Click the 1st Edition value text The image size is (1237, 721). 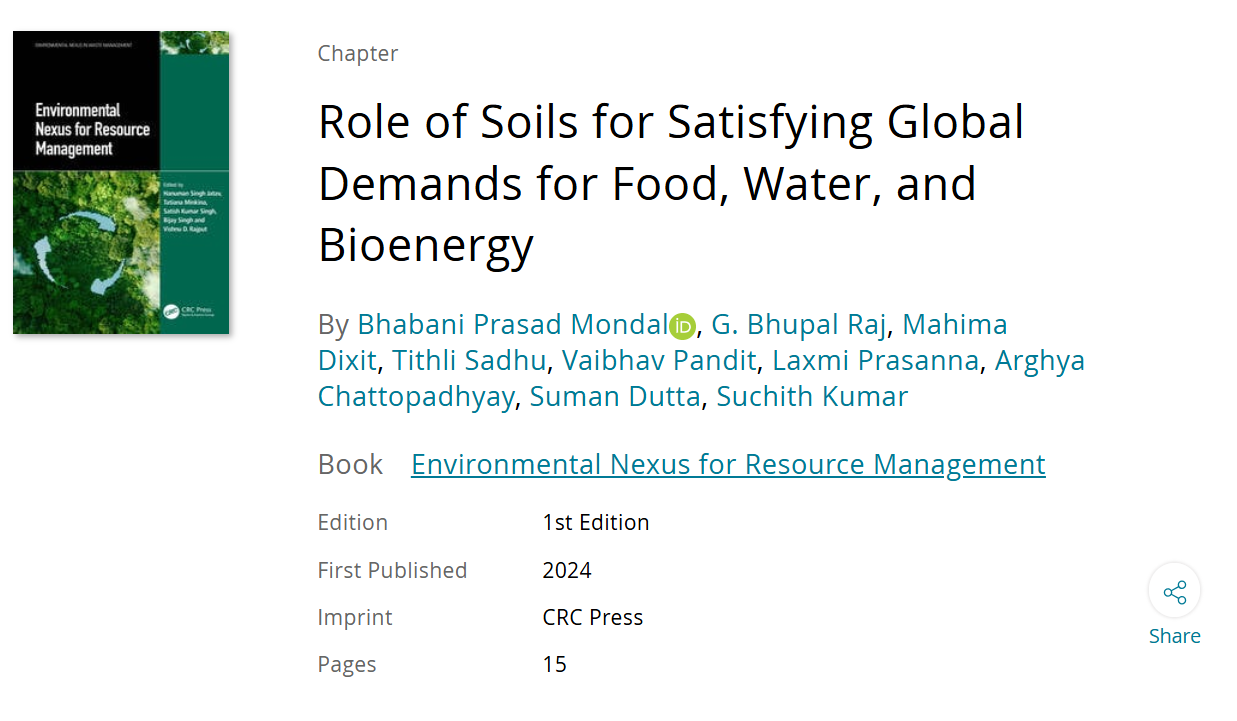(x=595, y=523)
